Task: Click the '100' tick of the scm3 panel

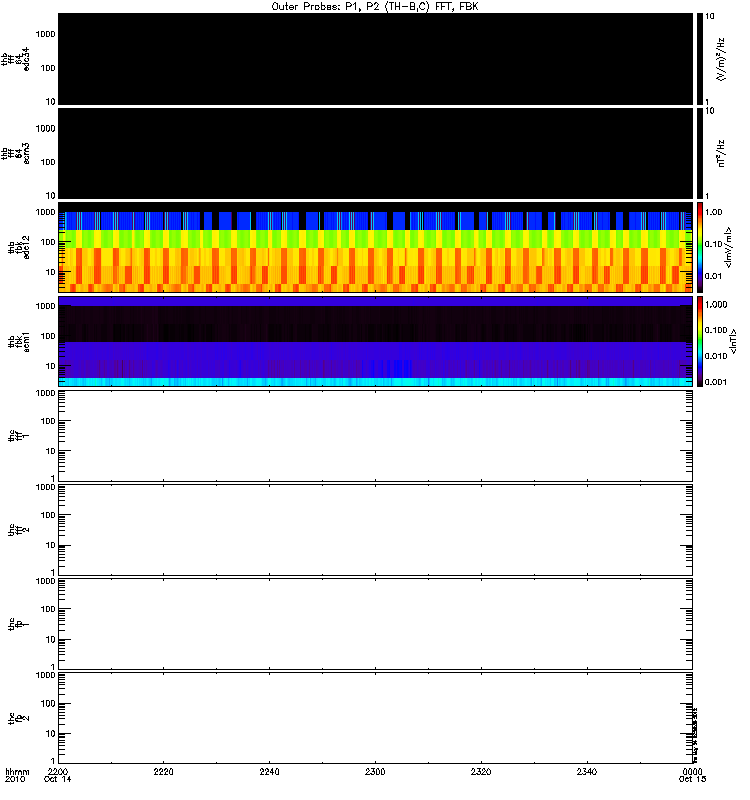Action: pyautogui.click(x=48, y=162)
